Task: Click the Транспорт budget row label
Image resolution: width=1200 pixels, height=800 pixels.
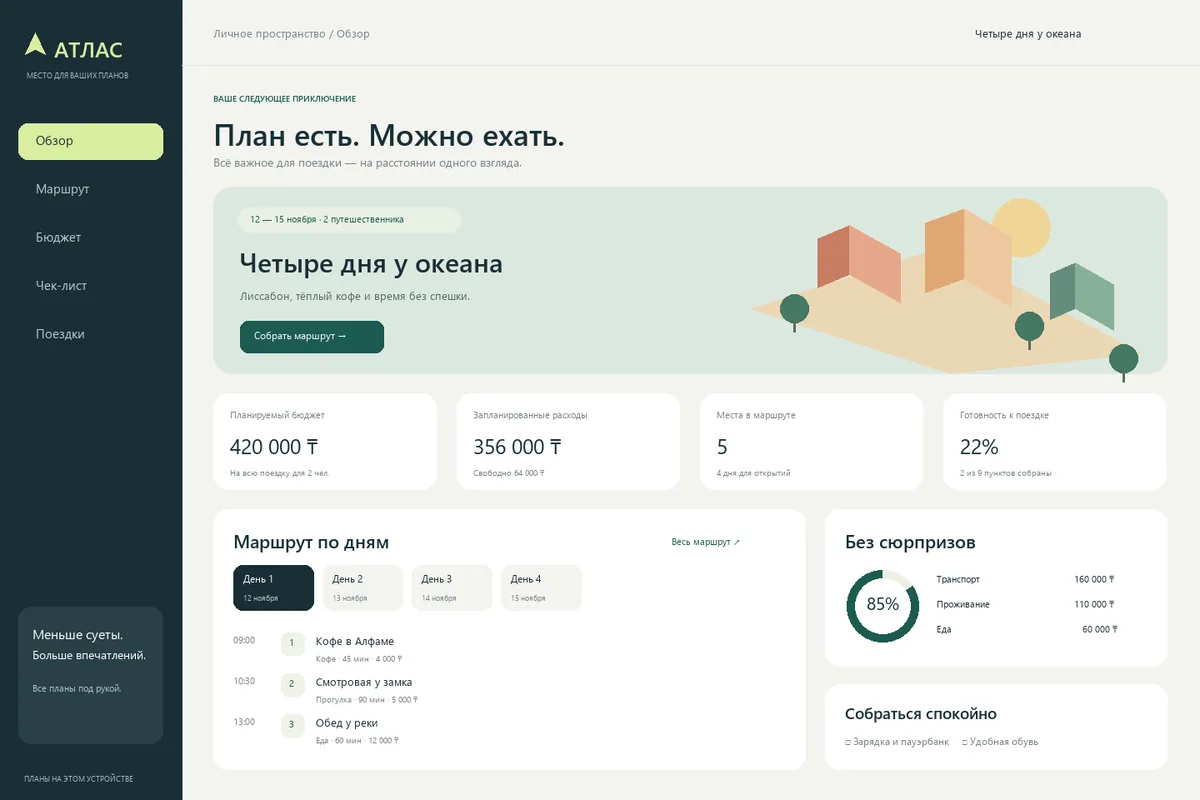Action: coord(958,579)
